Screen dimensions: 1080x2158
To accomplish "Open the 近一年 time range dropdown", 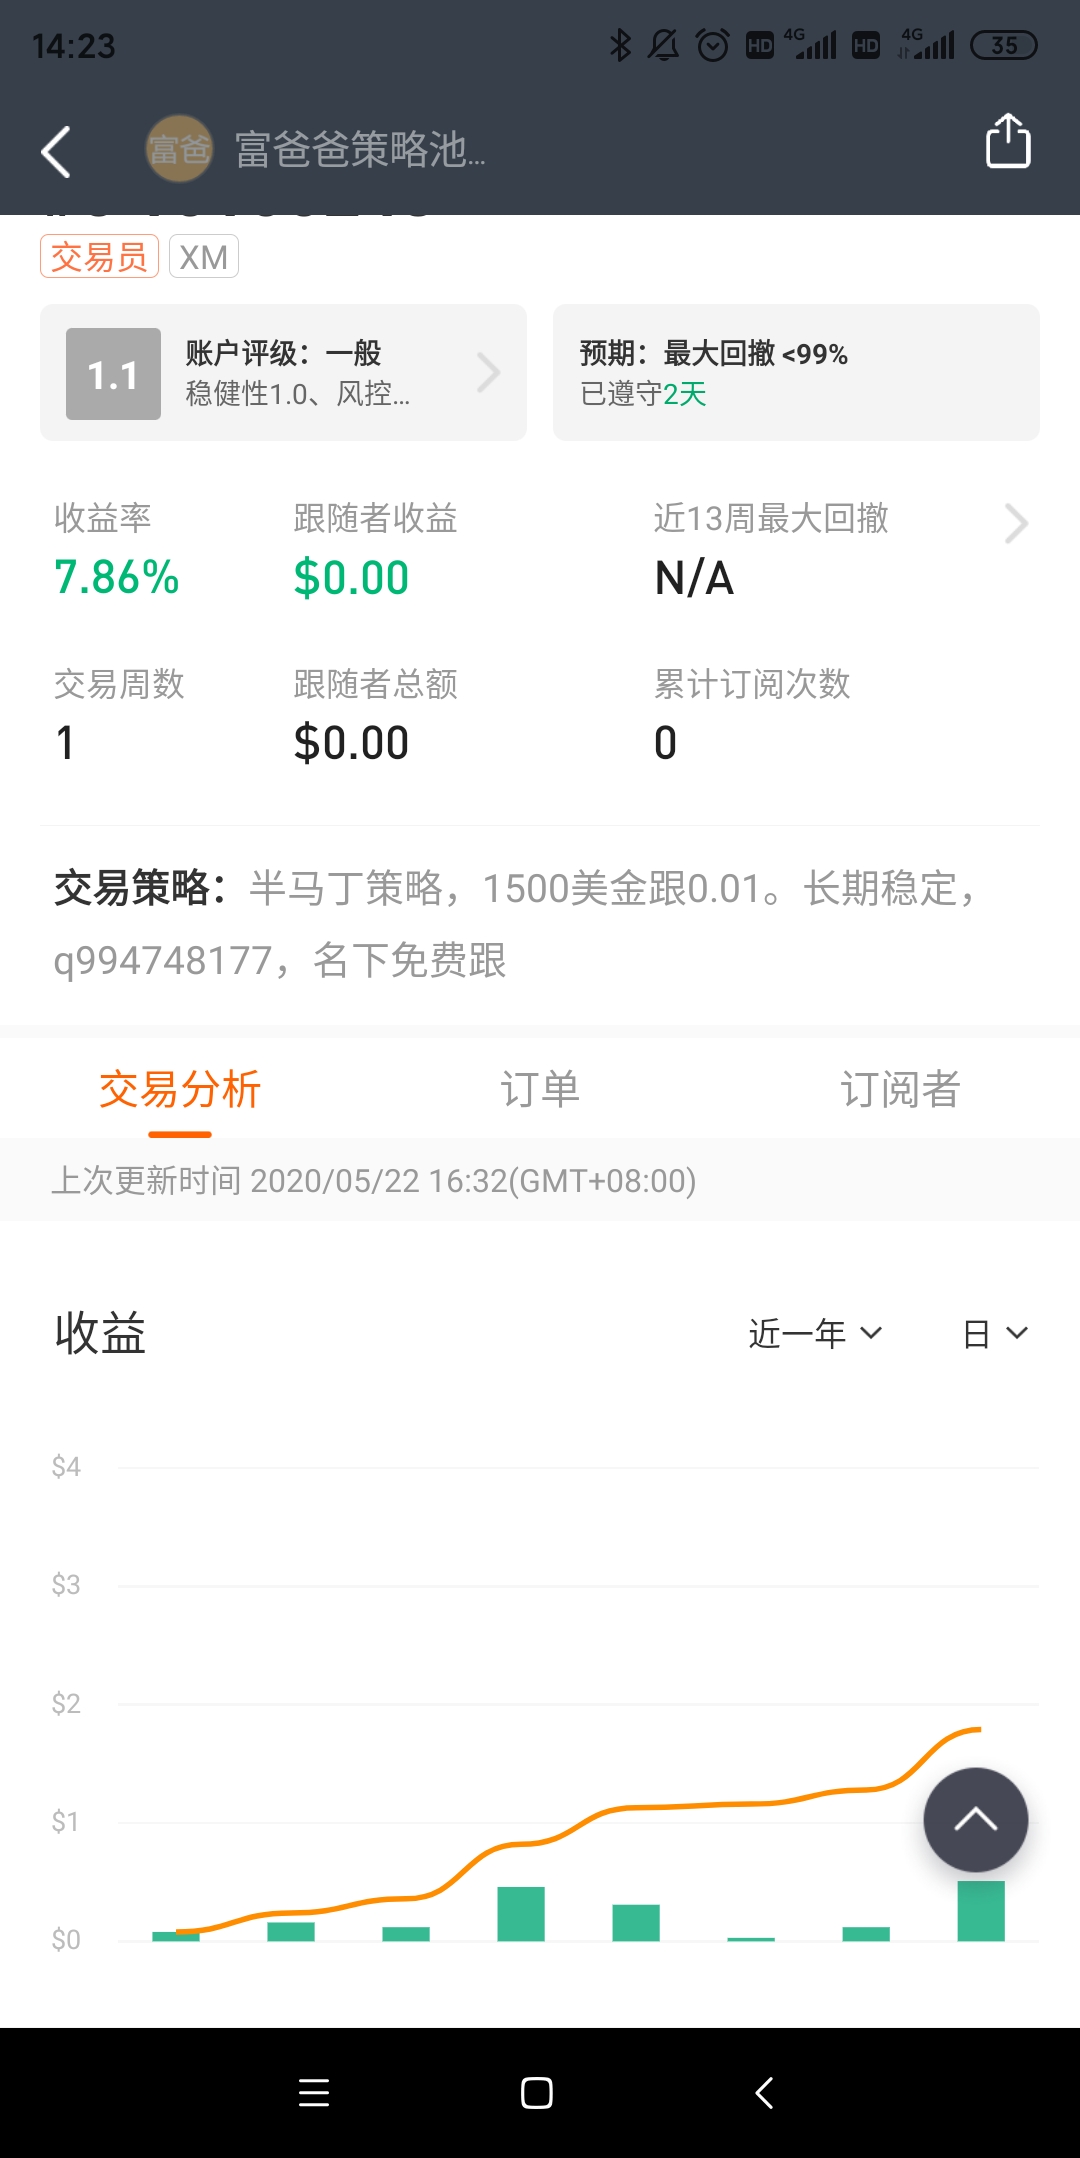I will pos(815,1333).
